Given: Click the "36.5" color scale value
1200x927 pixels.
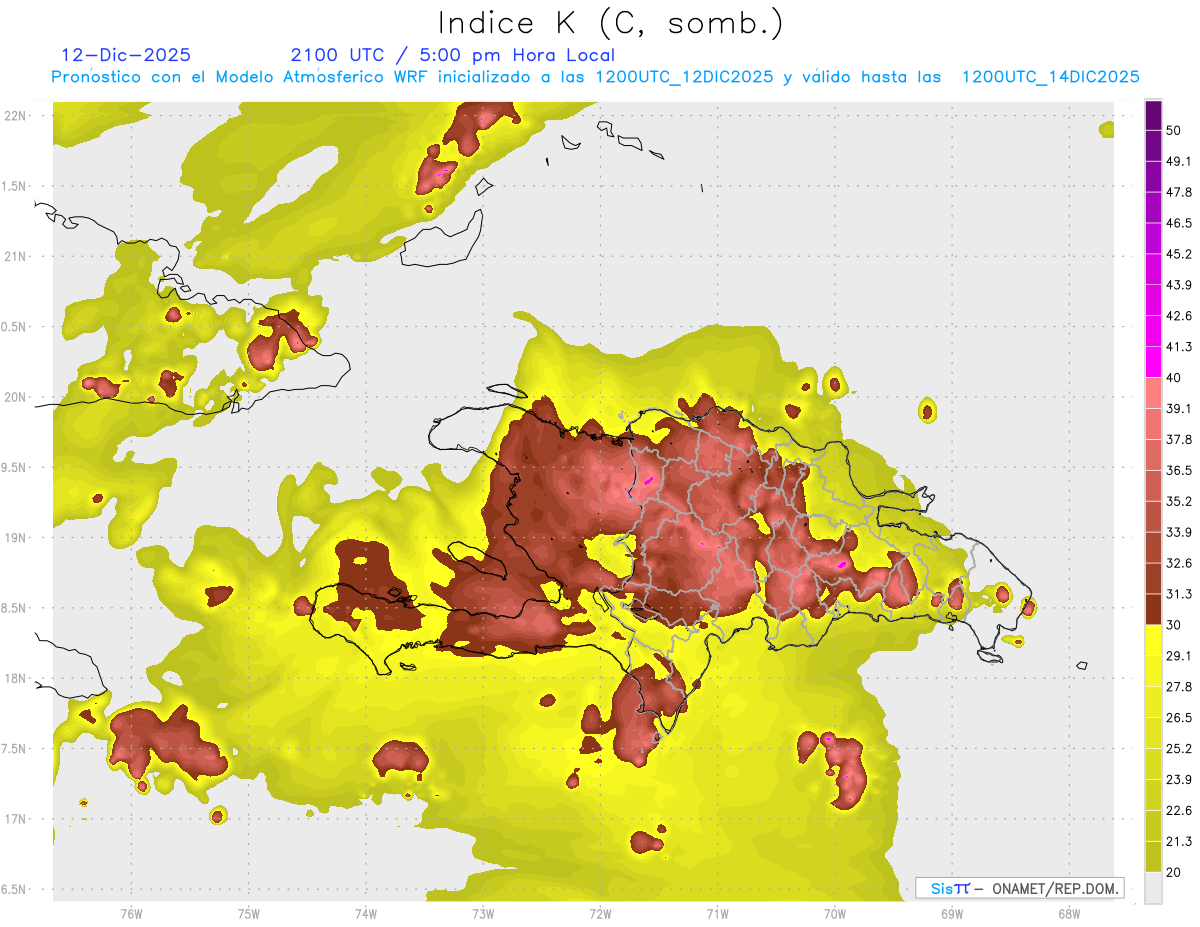Looking at the screenshot, I should (1179, 470).
